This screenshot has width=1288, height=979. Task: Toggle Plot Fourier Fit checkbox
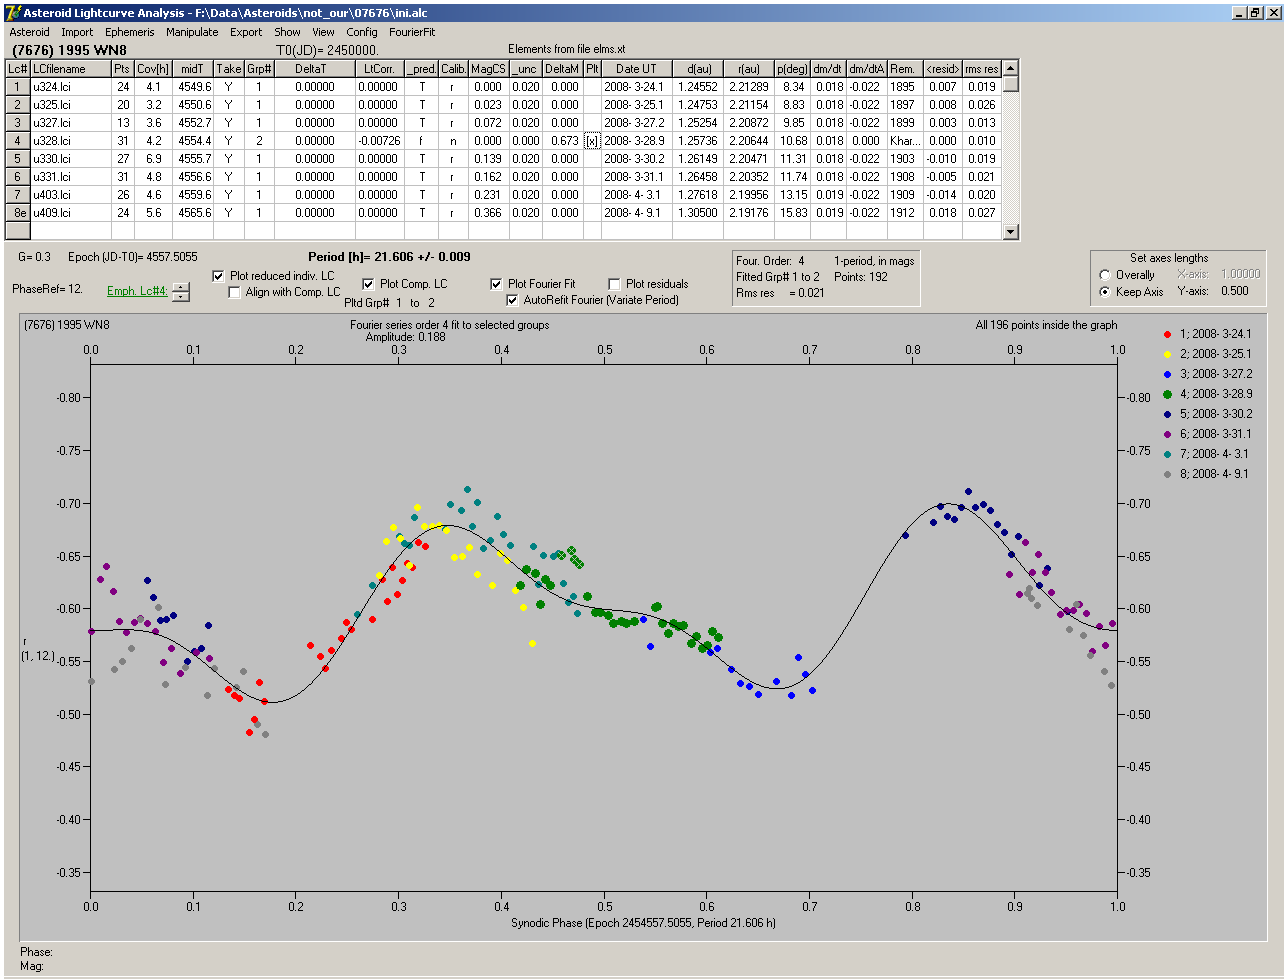click(x=495, y=284)
